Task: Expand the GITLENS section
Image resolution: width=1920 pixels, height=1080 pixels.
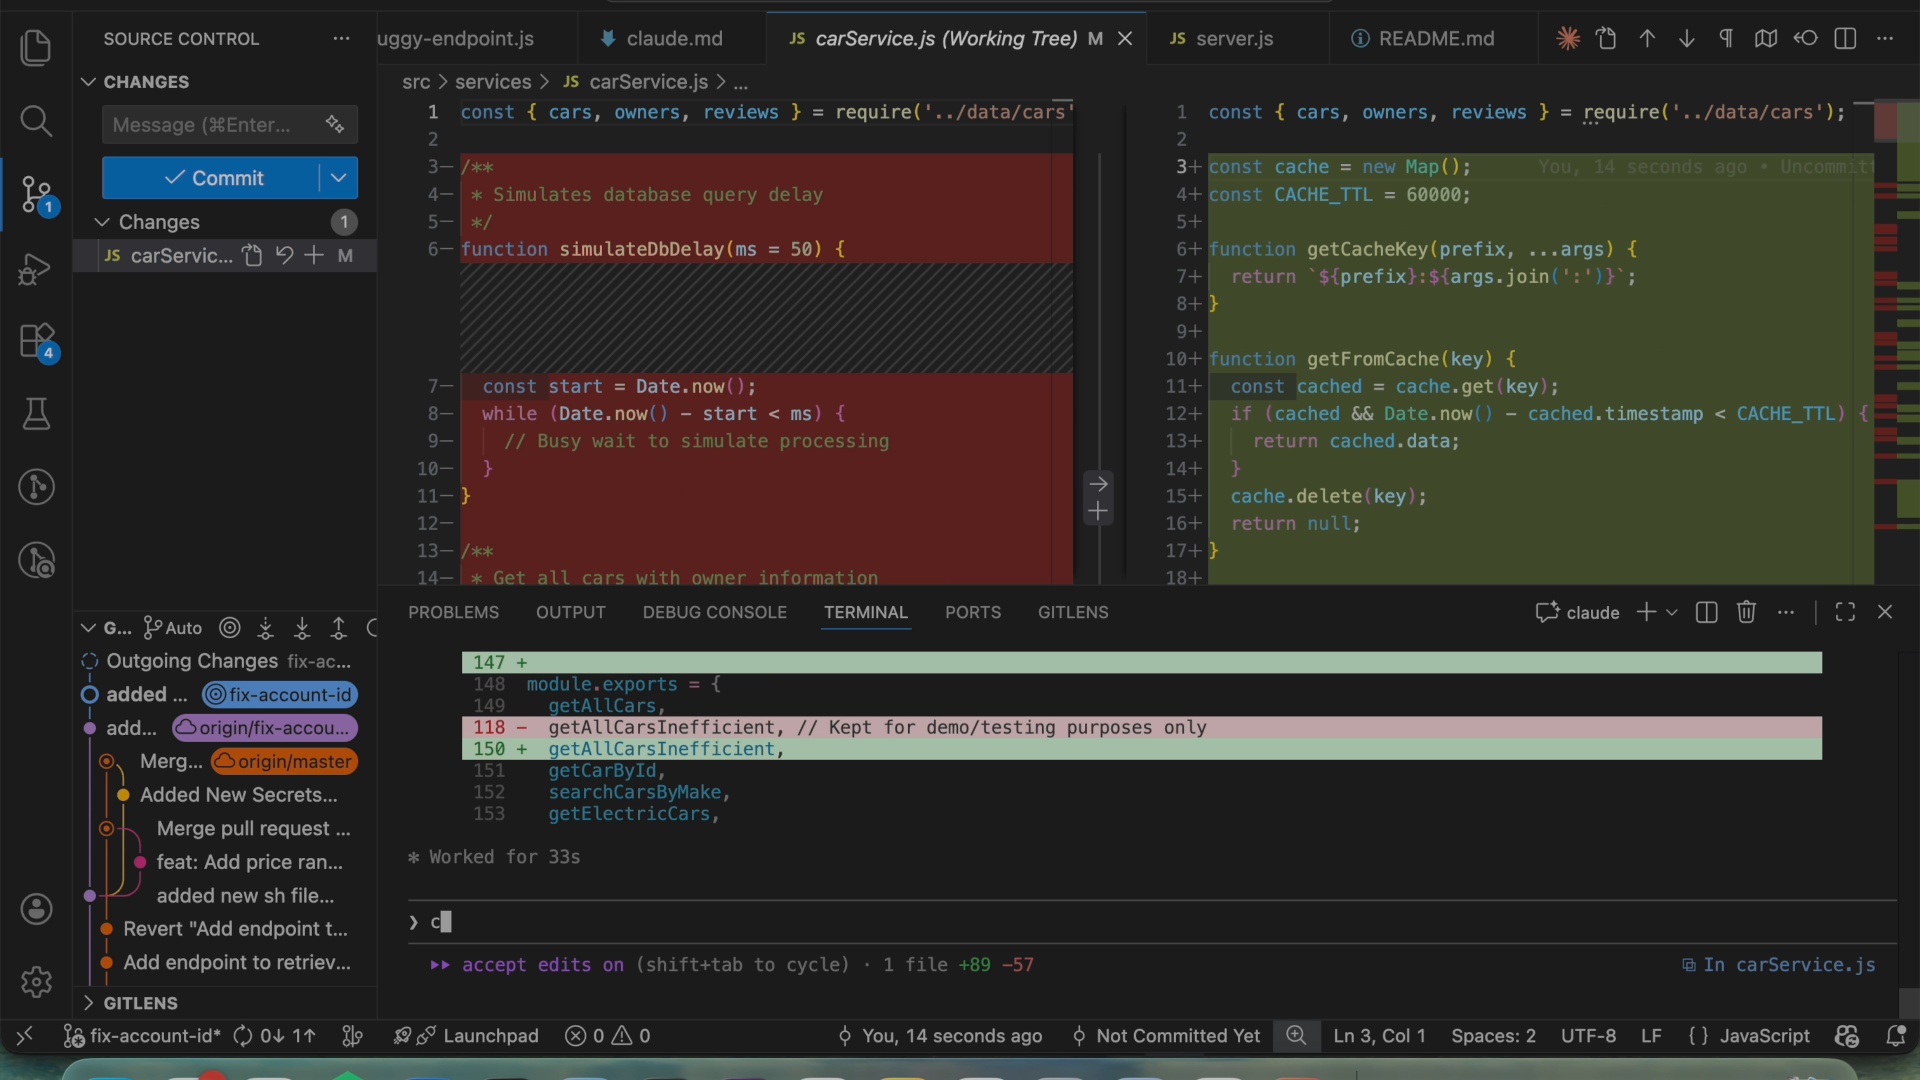Action: [88, 1003]
